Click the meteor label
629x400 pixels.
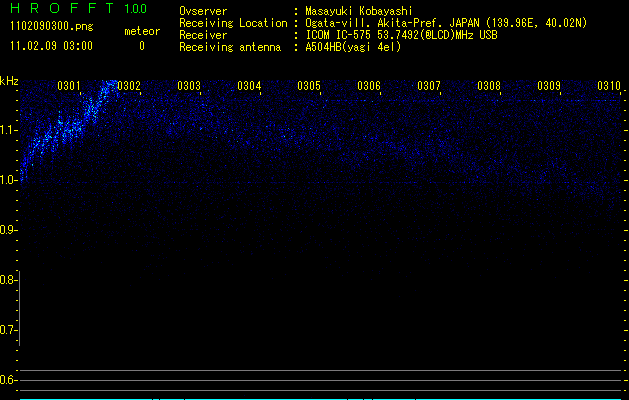(x=142, y=31)
